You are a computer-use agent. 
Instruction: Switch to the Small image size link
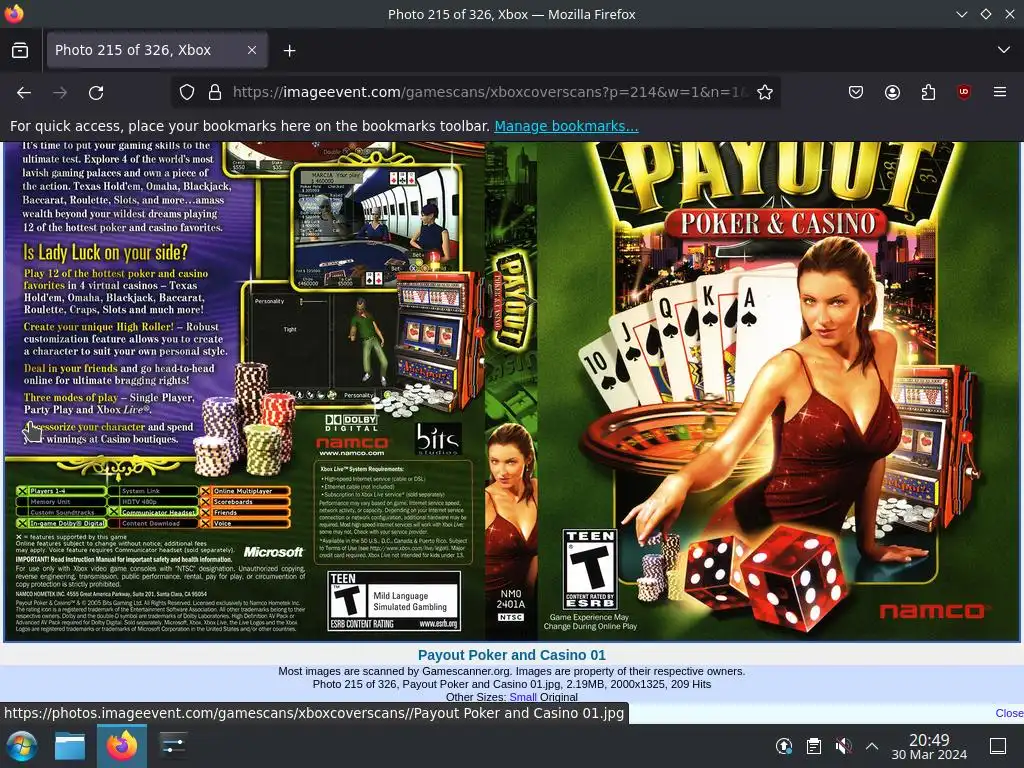coord(522,697)
